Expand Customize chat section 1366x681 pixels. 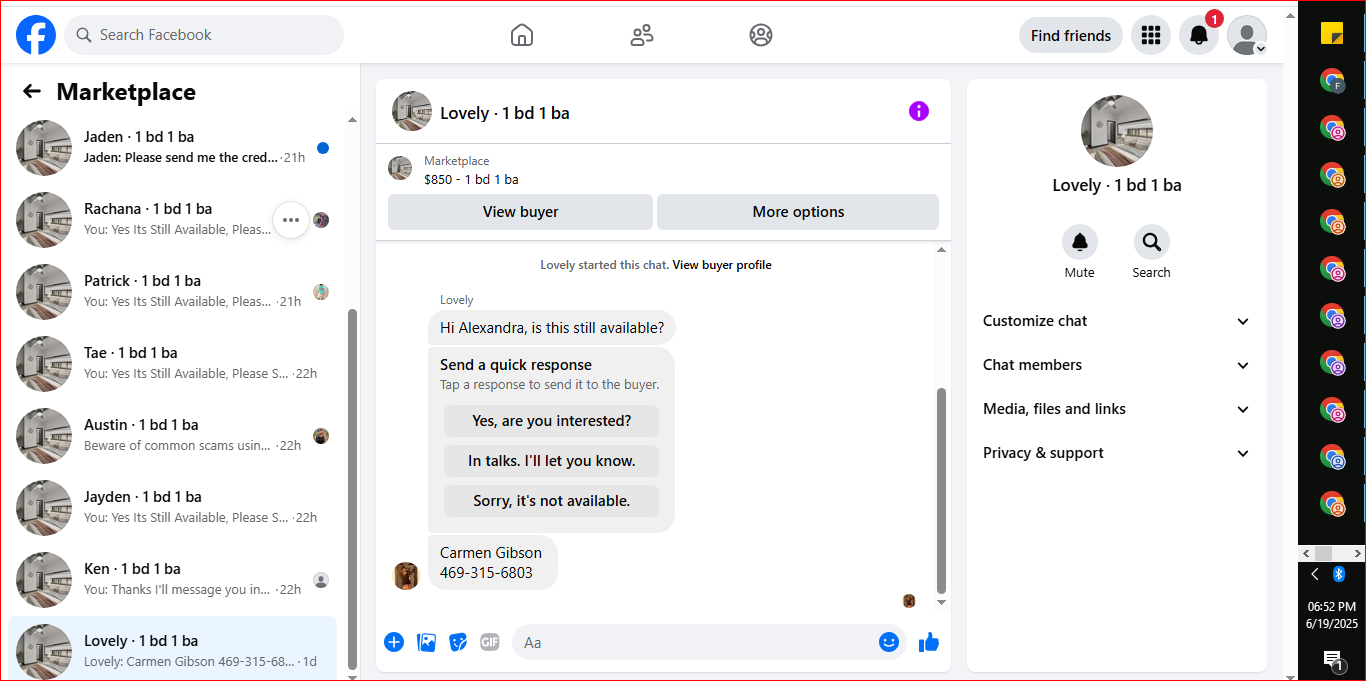pyautogui.click(x=1117, y=321)
